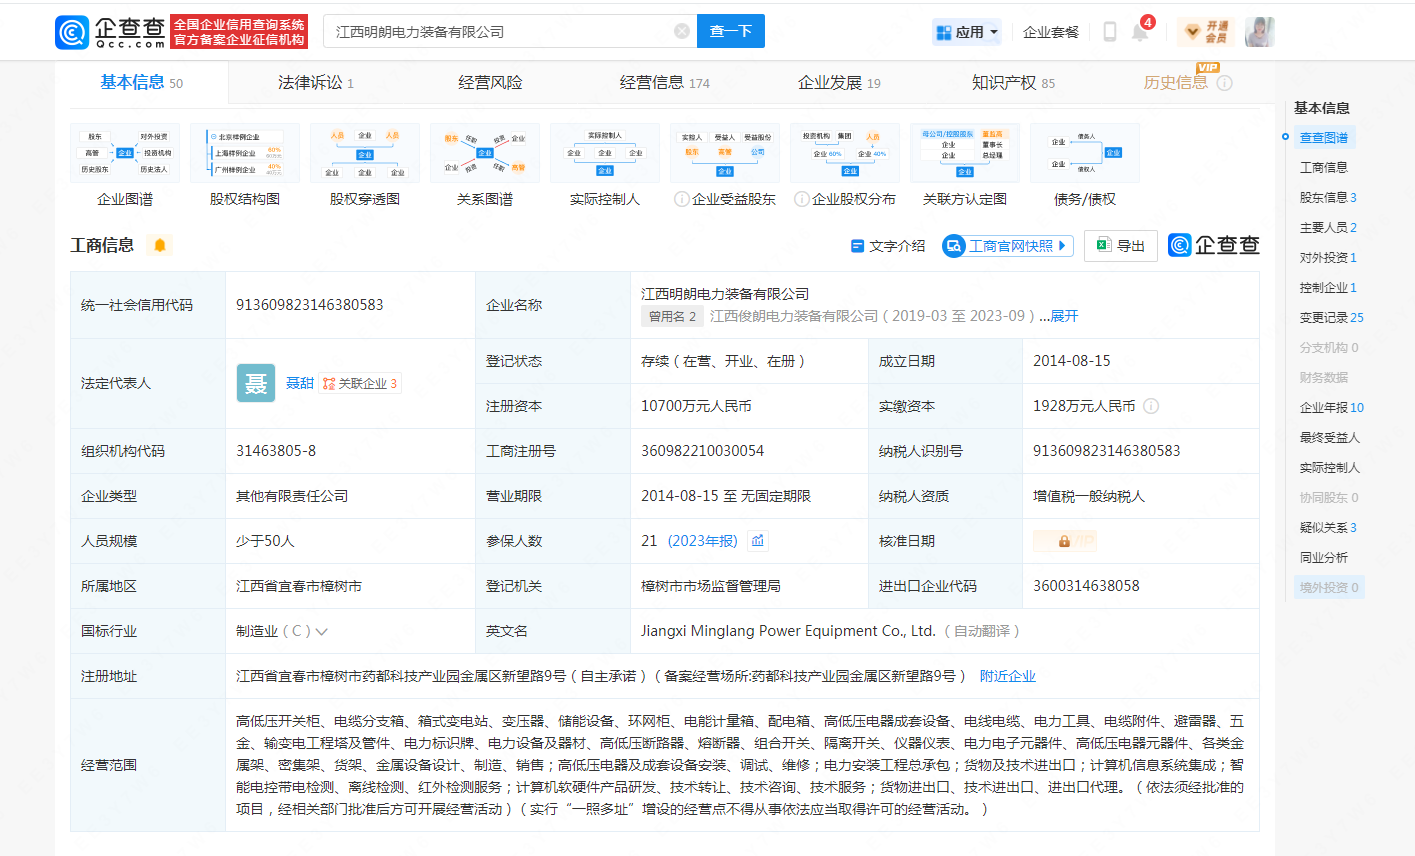Click the info icon before 企业受益股东
This screenshot has width=1415, height=856.
click(682, 199)
